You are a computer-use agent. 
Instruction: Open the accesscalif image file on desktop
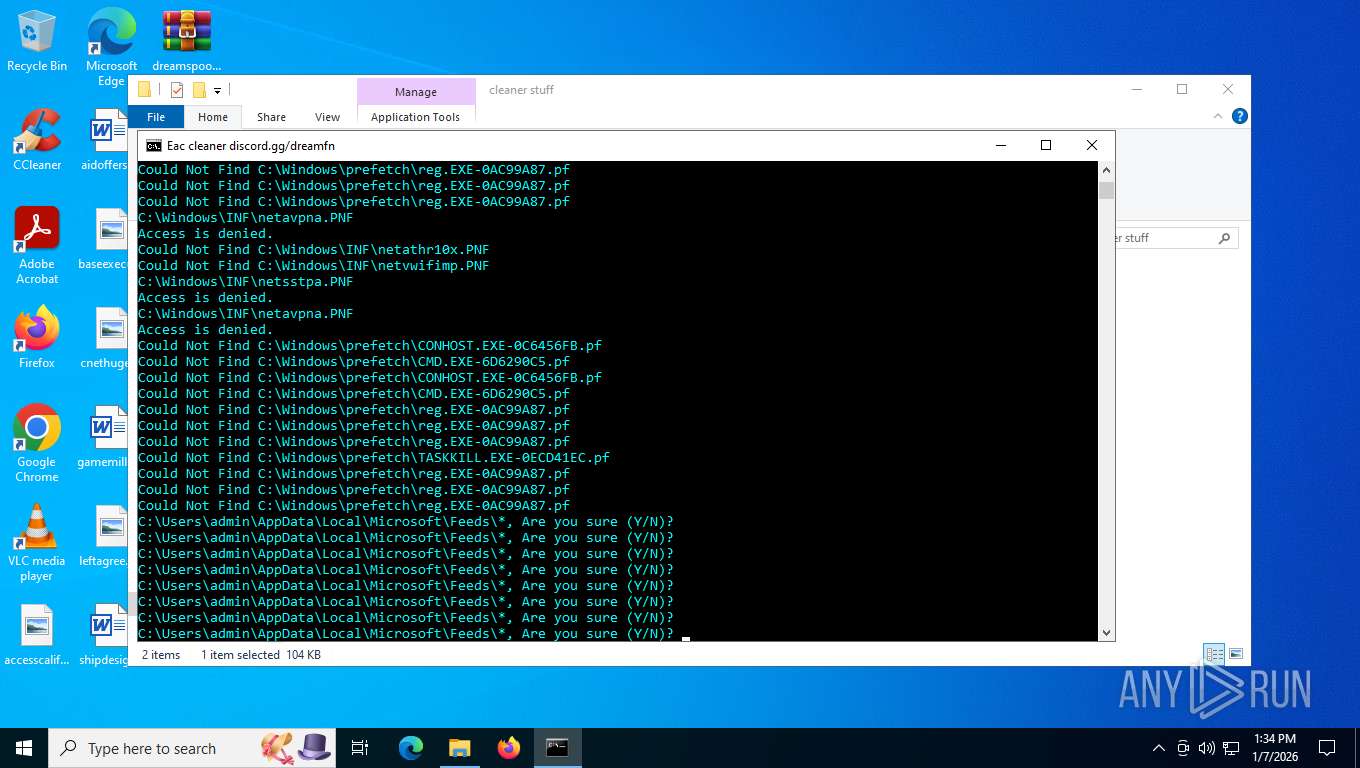click(37, 635)
